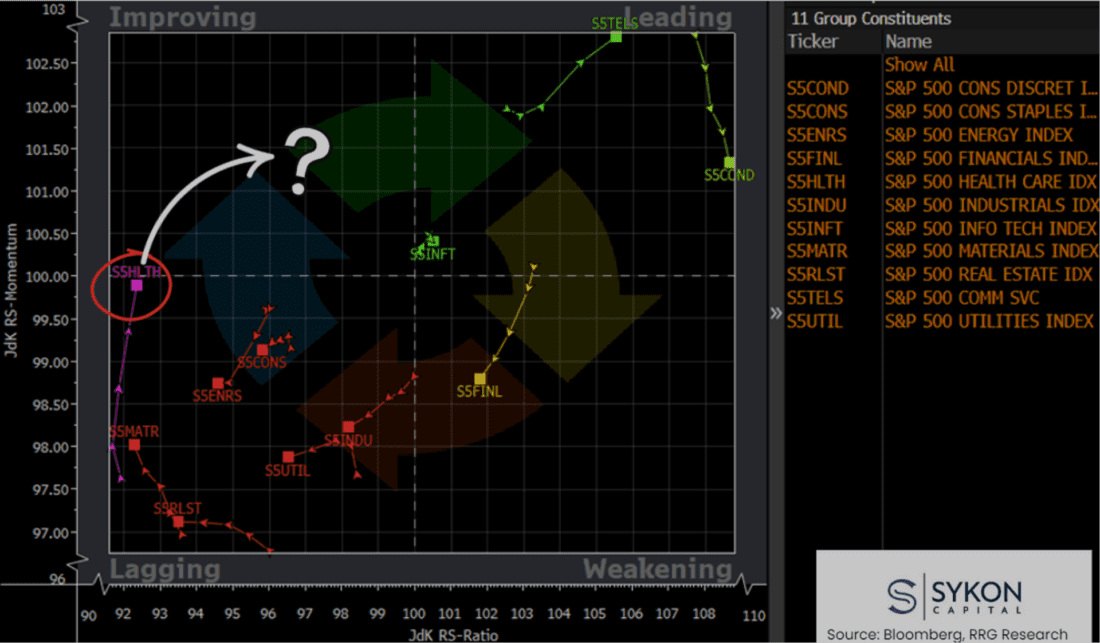The height and width of the screenshot is (643, 1100).
Task: Open S&P 500 FINANCIALS IND row
Action: tap(942, 158)
